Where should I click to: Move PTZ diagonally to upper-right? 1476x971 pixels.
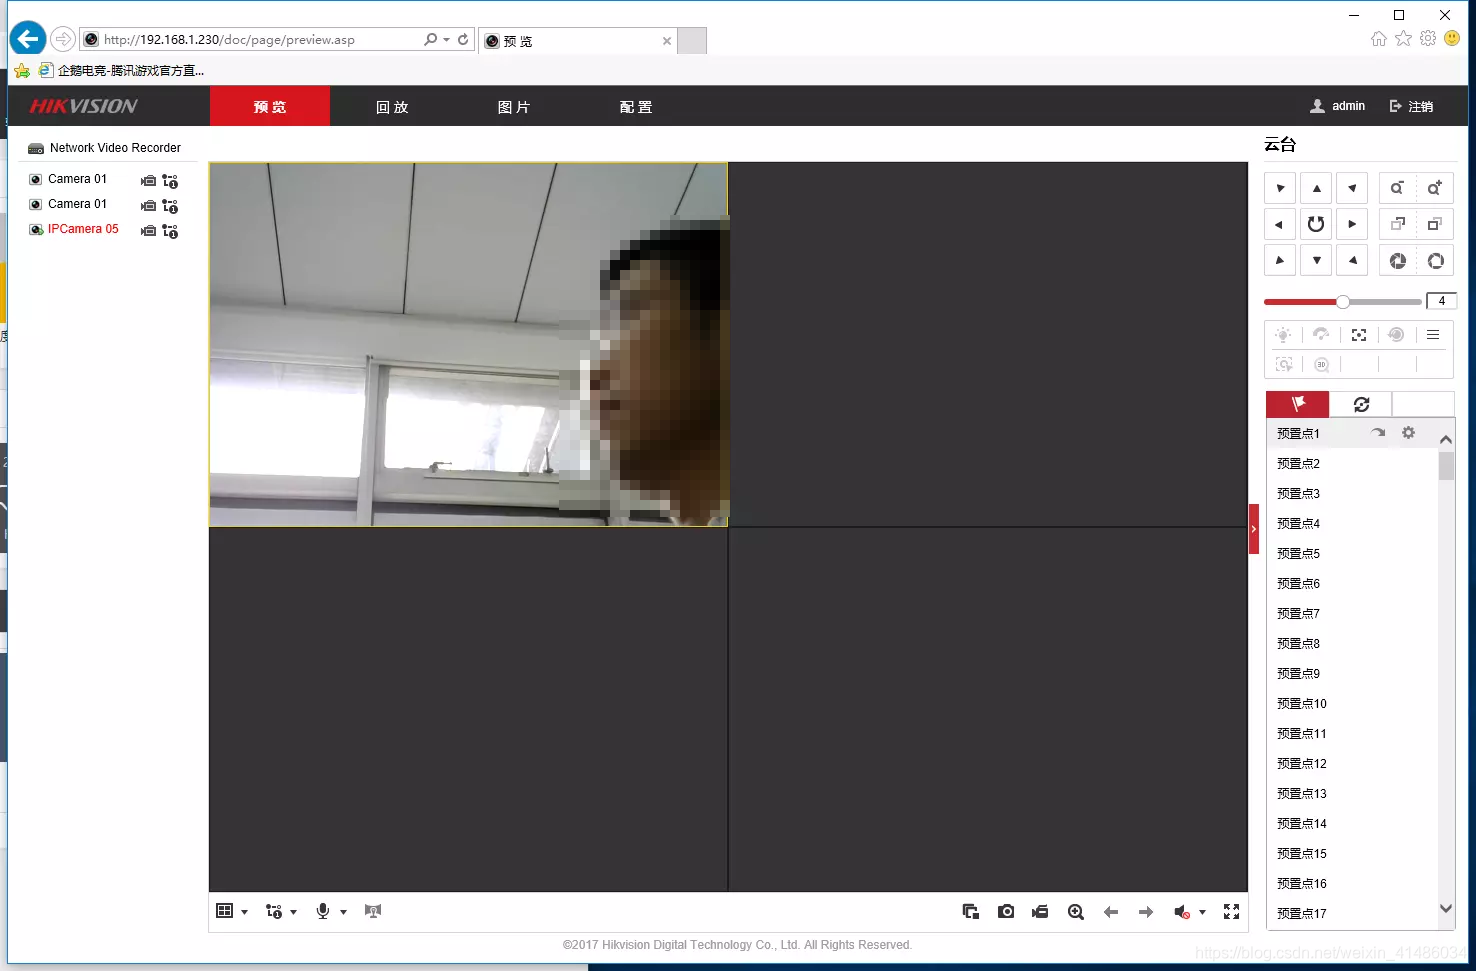tap(1352, 188)
